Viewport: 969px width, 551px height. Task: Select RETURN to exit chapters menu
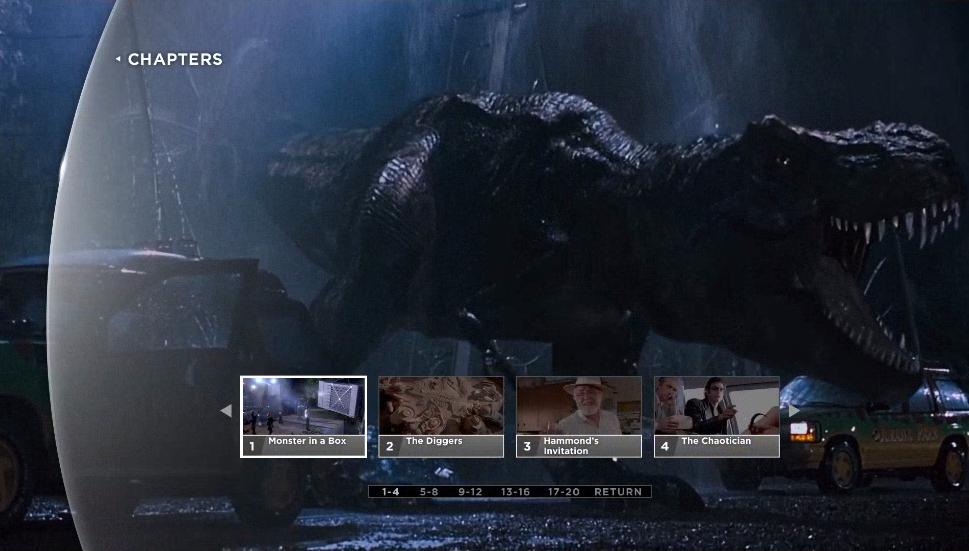tap(618, 492)
